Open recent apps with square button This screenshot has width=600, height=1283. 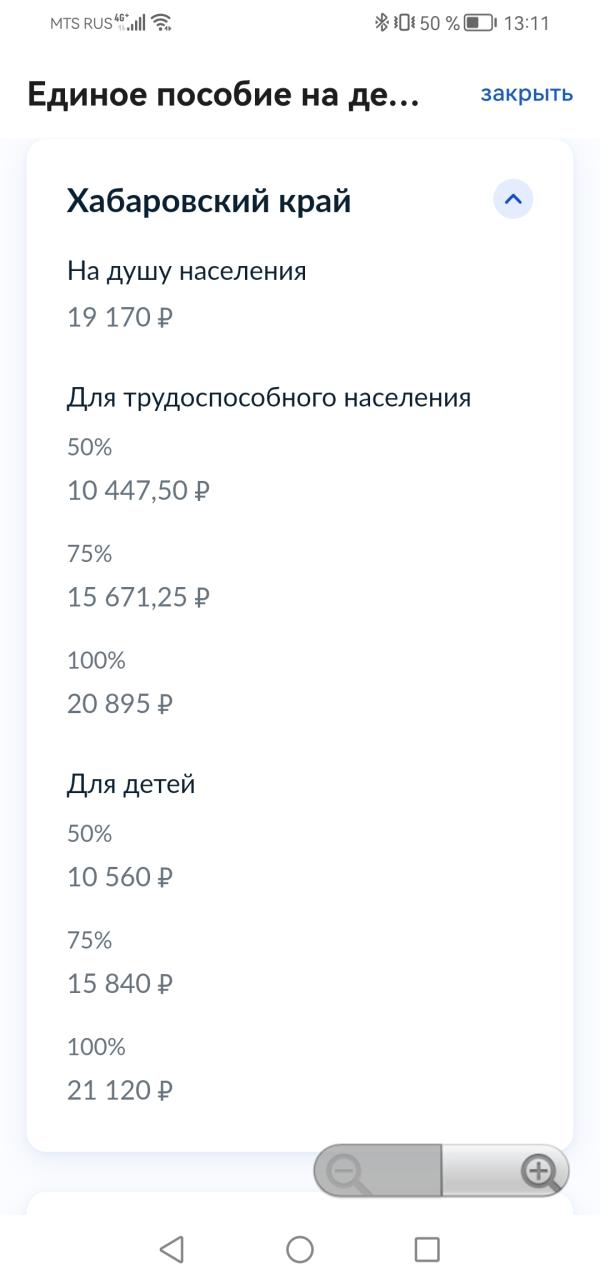pyautogui.click(x=427, y=1249)
